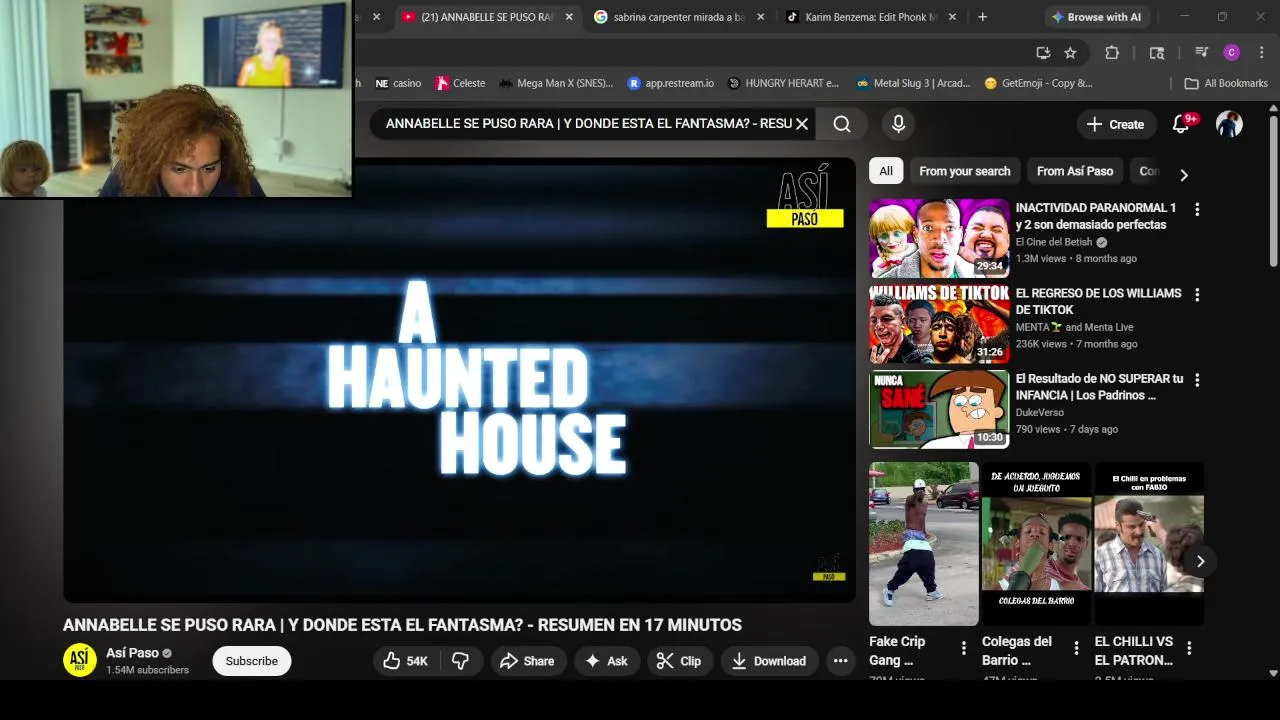Open the EL CHILLI VS EL PATRON short
The image size is (1280, 720).
(1149, 544)
